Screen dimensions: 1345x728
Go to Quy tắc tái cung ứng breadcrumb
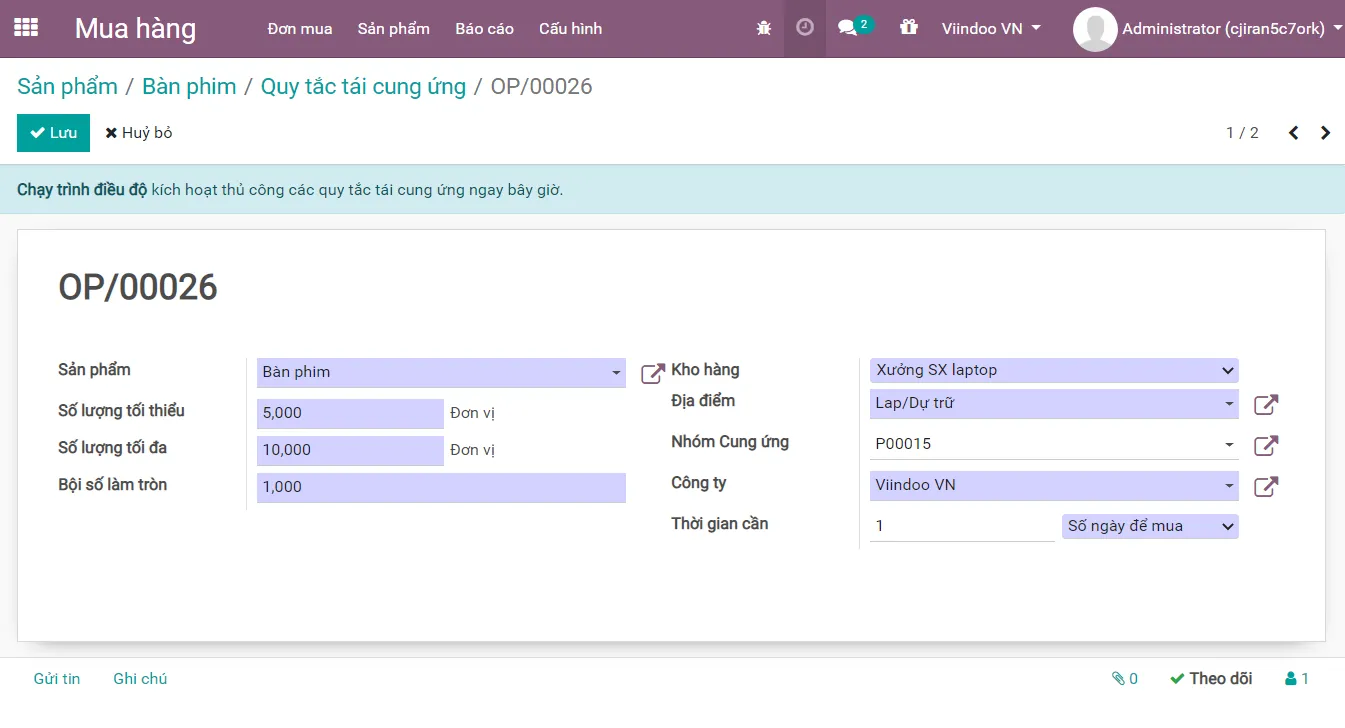[x=363, y=86]
